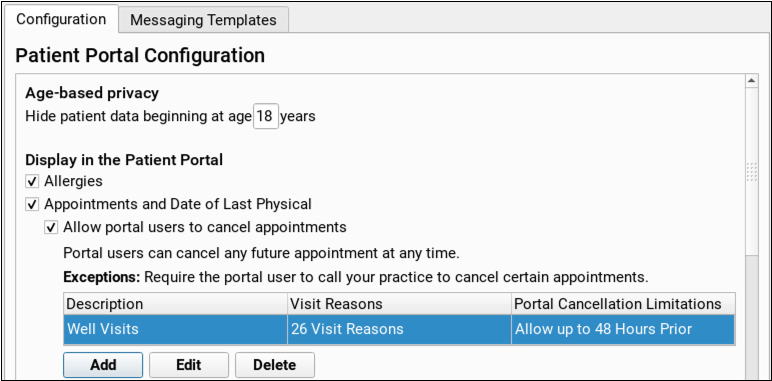Click the Description column header
Viewport: 772px width, 381px height.
pos(175,304)
